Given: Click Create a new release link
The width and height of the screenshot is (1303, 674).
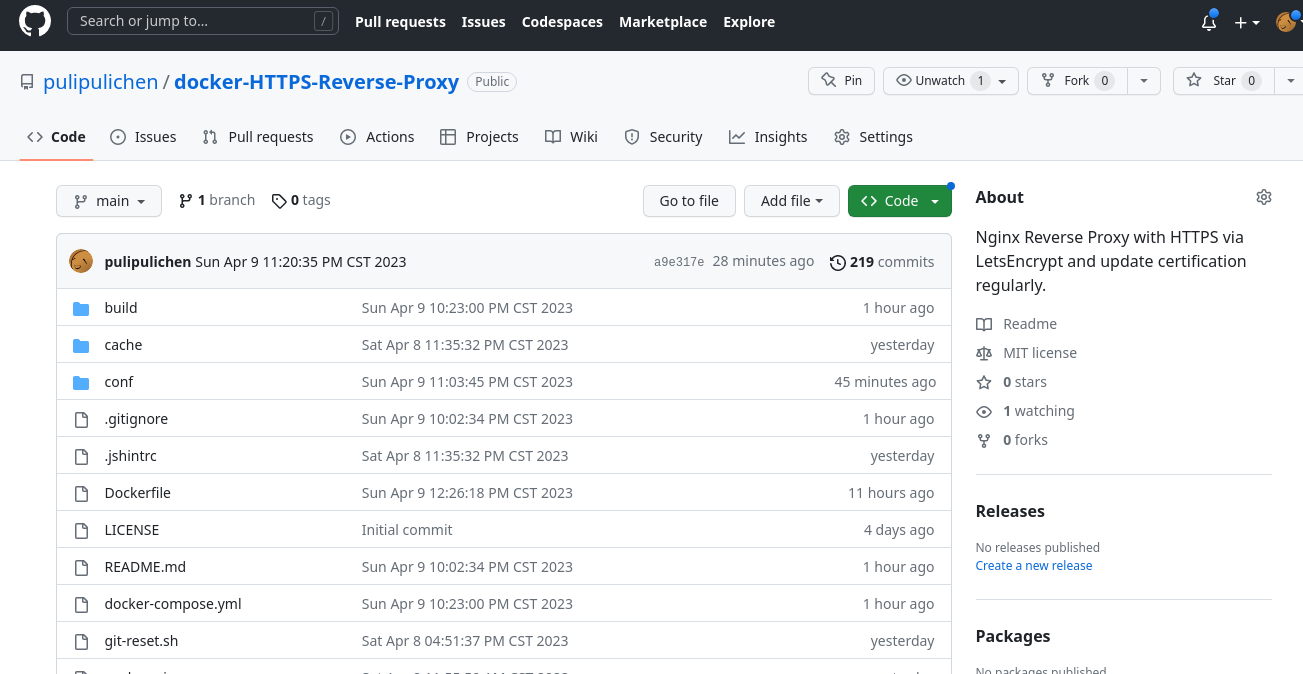Looking at the screenshot, I should coord(1034,566).
